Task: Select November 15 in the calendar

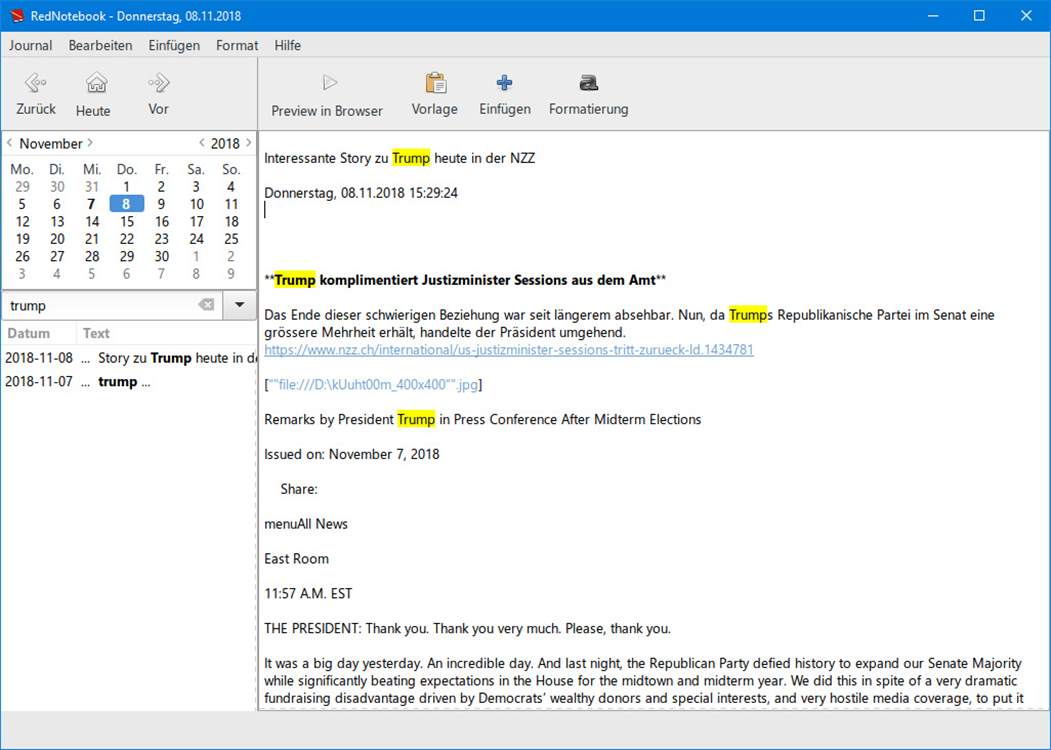Action: [x=127, y=221]
